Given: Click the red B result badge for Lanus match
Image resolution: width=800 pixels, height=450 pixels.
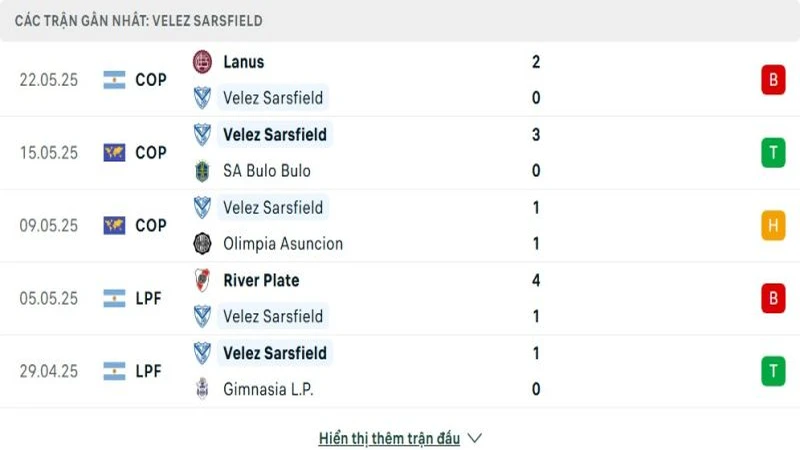Looking at the screenshot, I should tap(773, 80).
